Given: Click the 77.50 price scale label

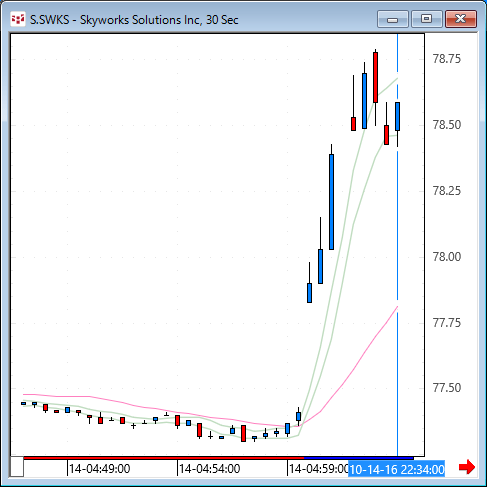Looking at the screenshot, I should tap(446, 388).
